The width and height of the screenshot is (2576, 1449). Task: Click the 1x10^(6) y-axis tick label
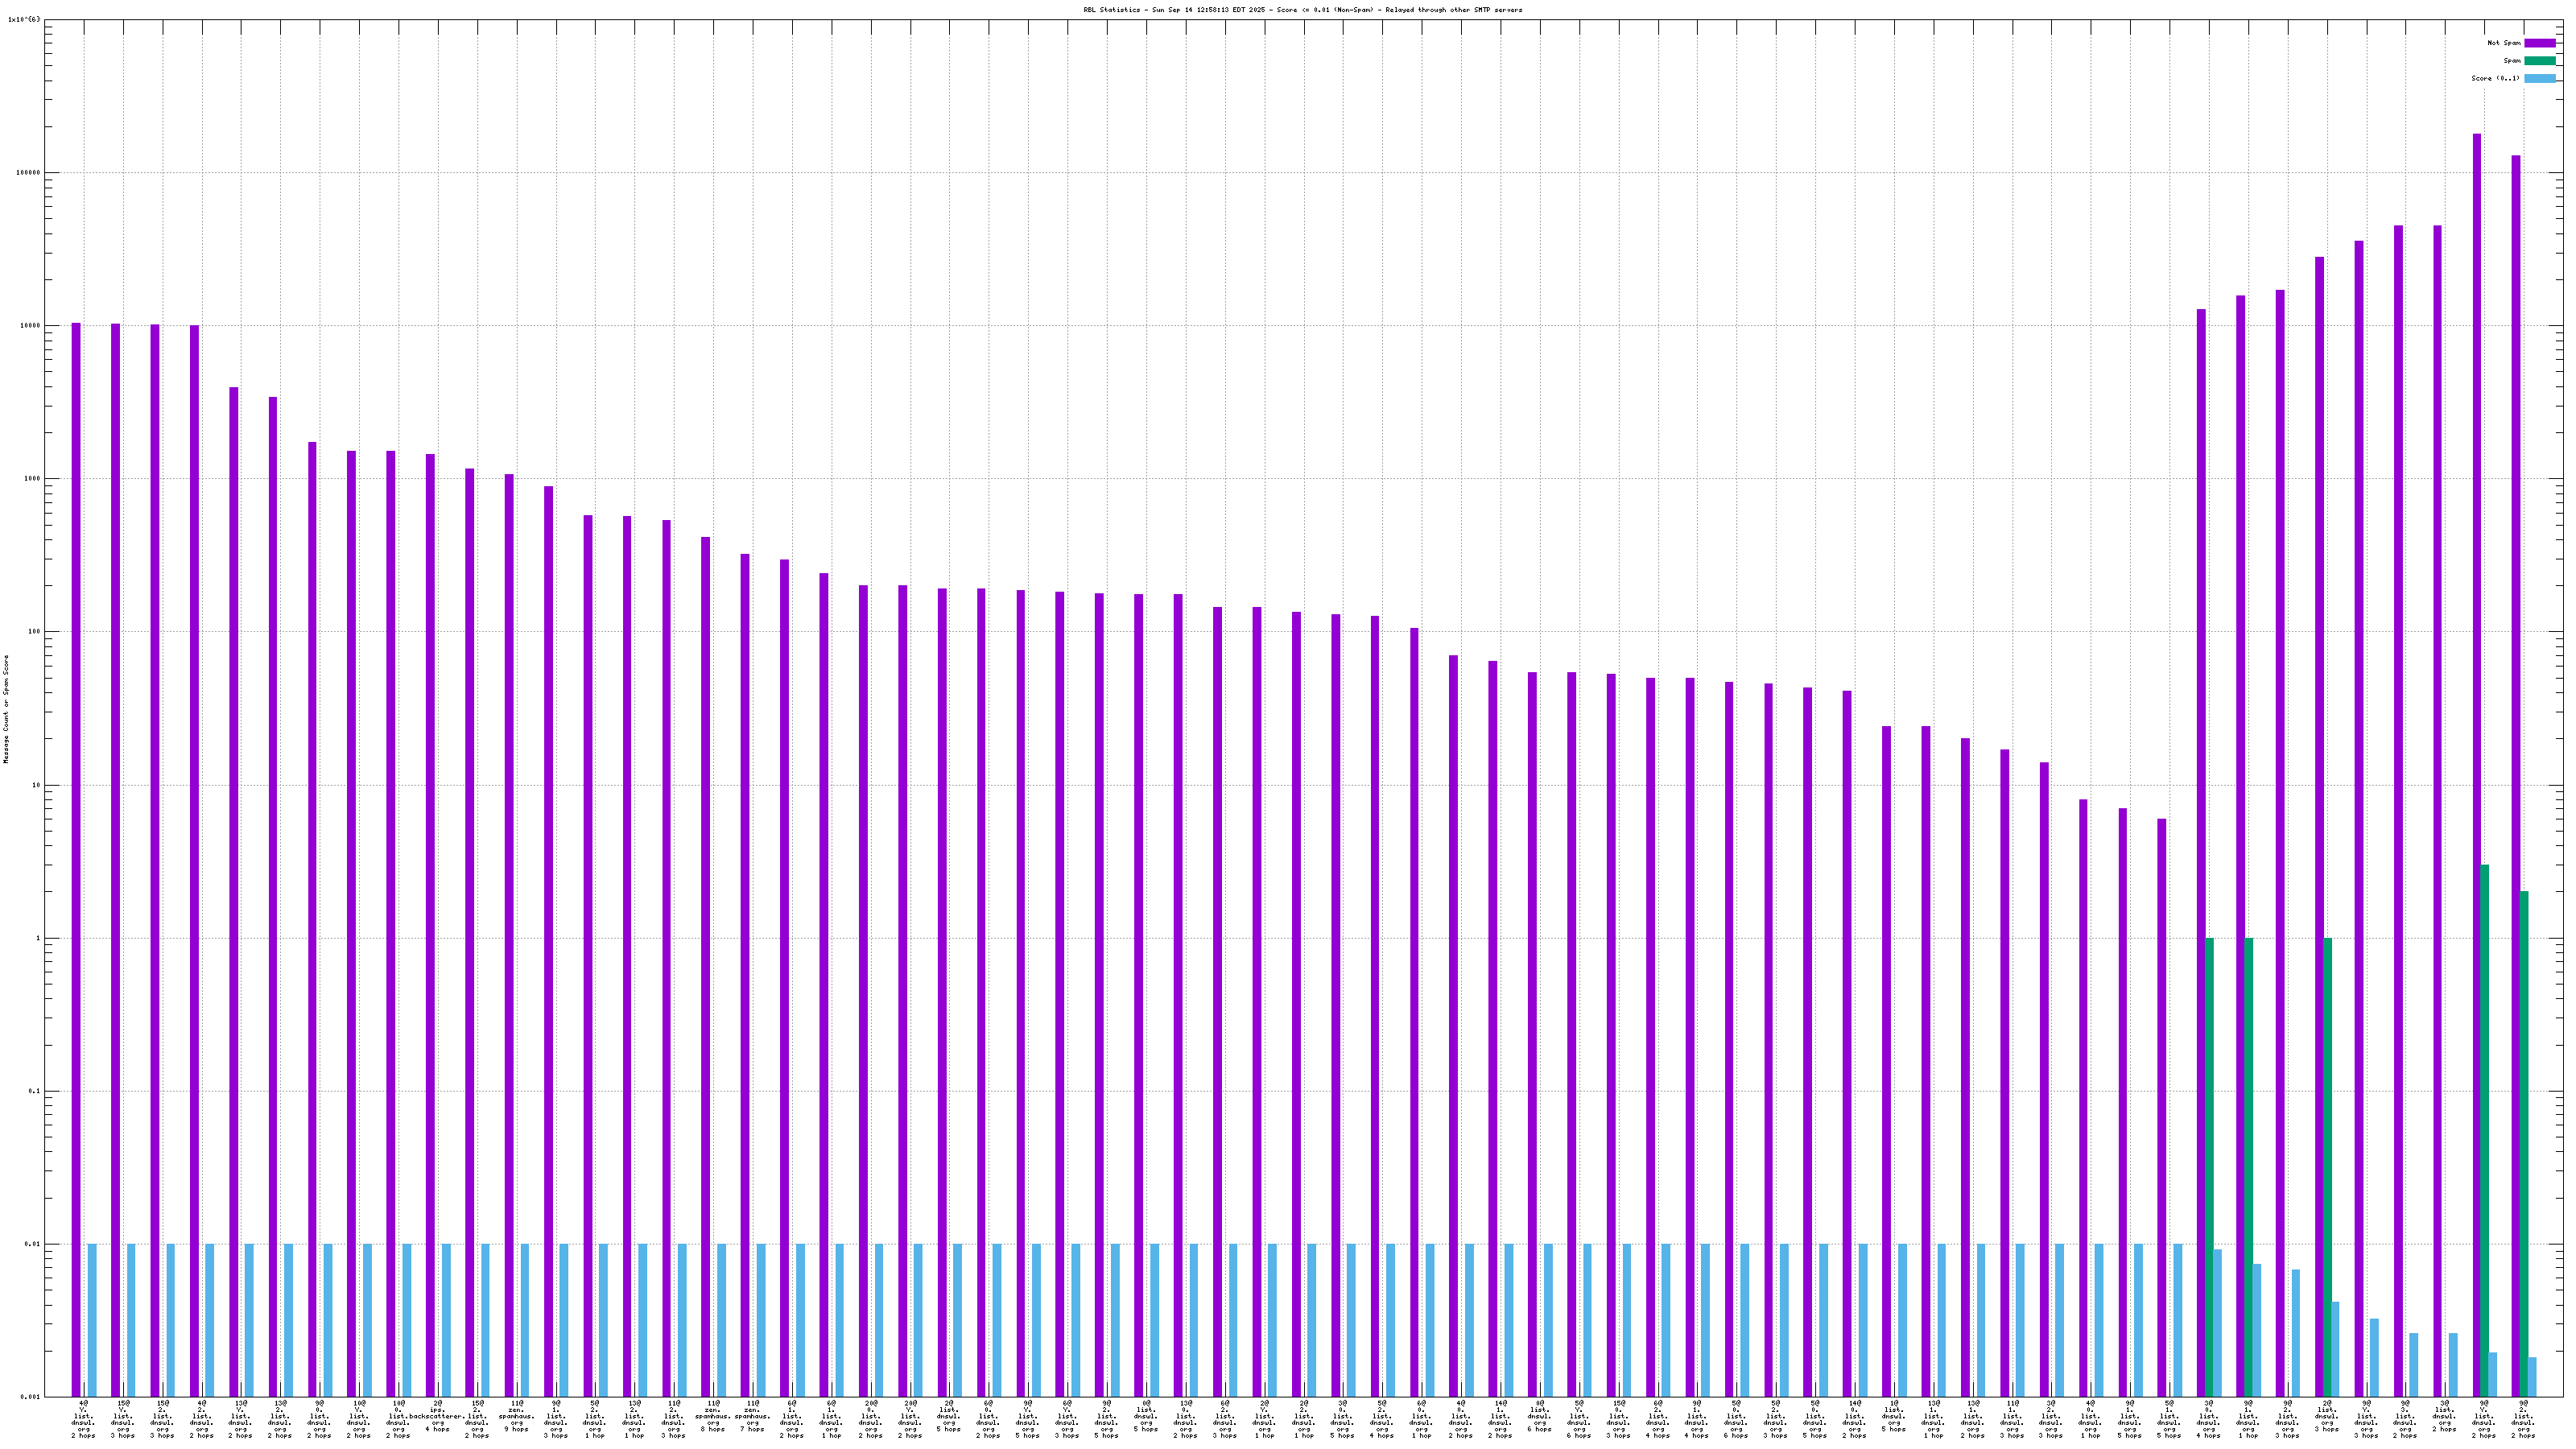click(24, 19)
